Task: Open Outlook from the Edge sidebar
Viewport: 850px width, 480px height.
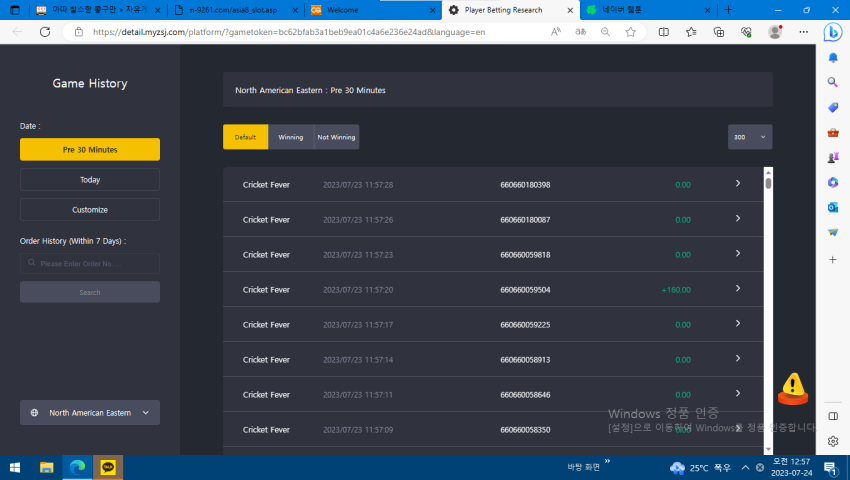Action: tap(833, 207)
